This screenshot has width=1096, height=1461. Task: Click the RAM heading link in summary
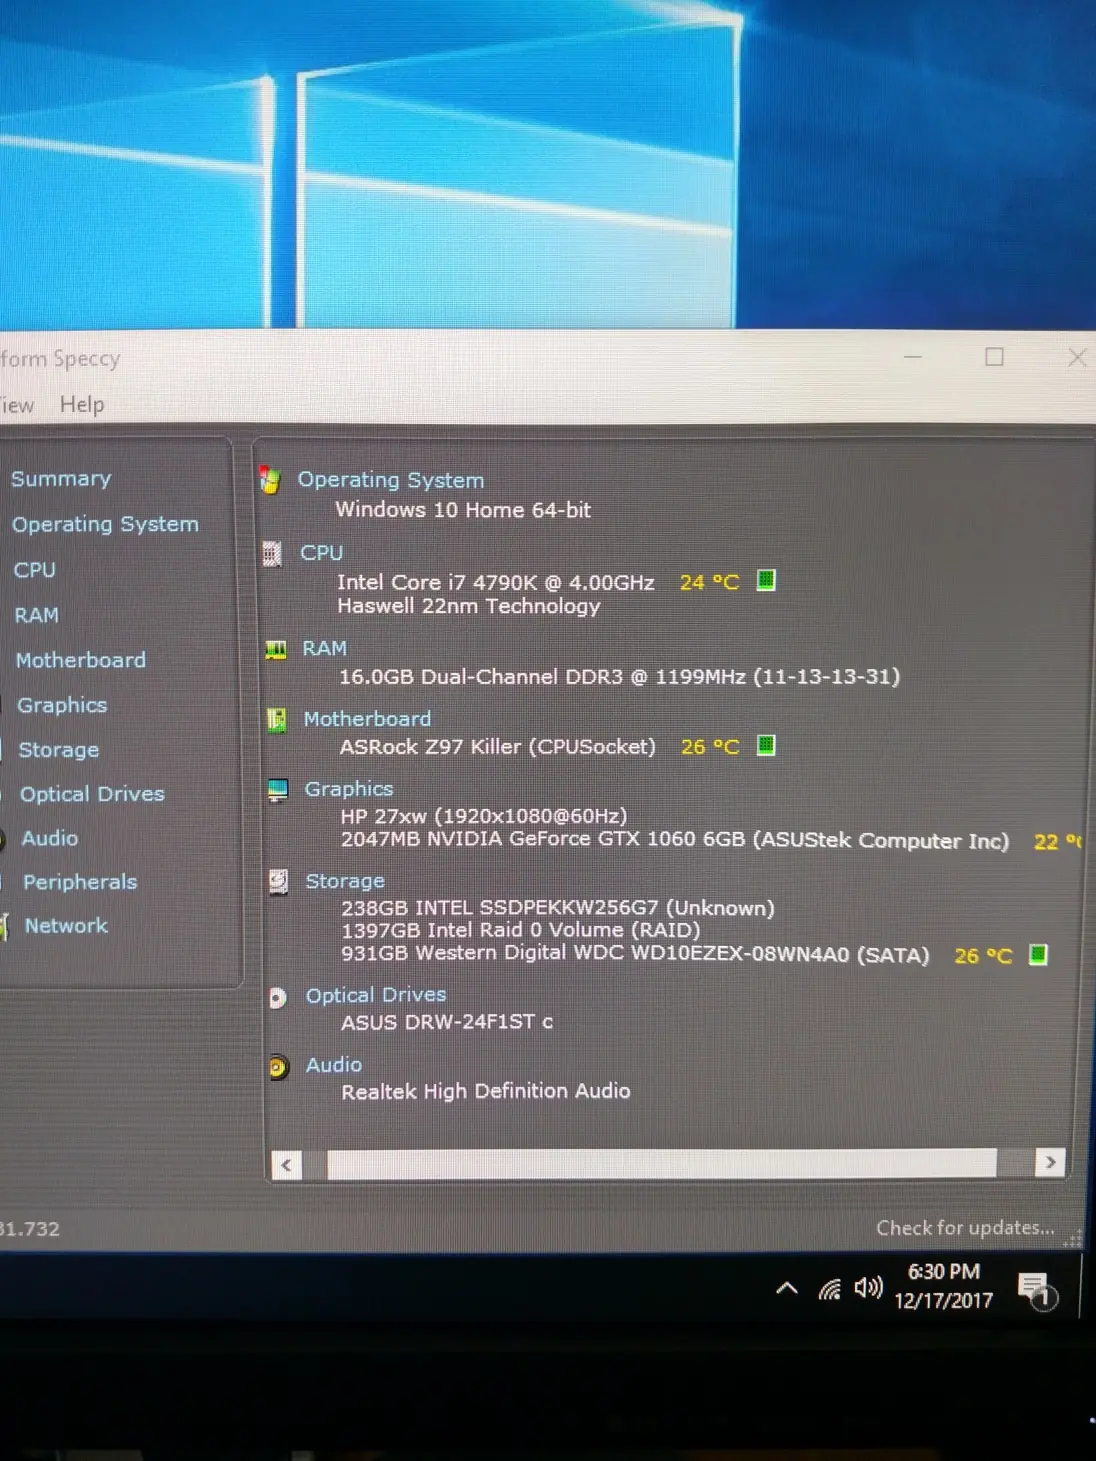point(324,648)
